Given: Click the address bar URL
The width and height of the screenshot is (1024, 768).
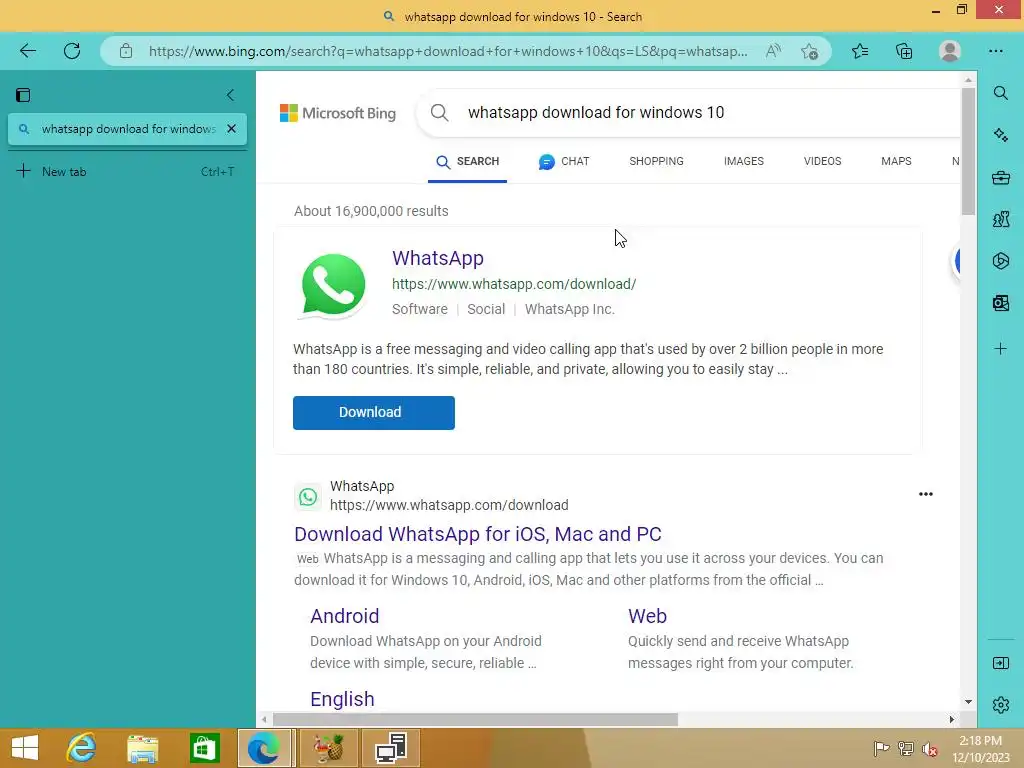Looking at the screenshot, I should coord(447,51).
